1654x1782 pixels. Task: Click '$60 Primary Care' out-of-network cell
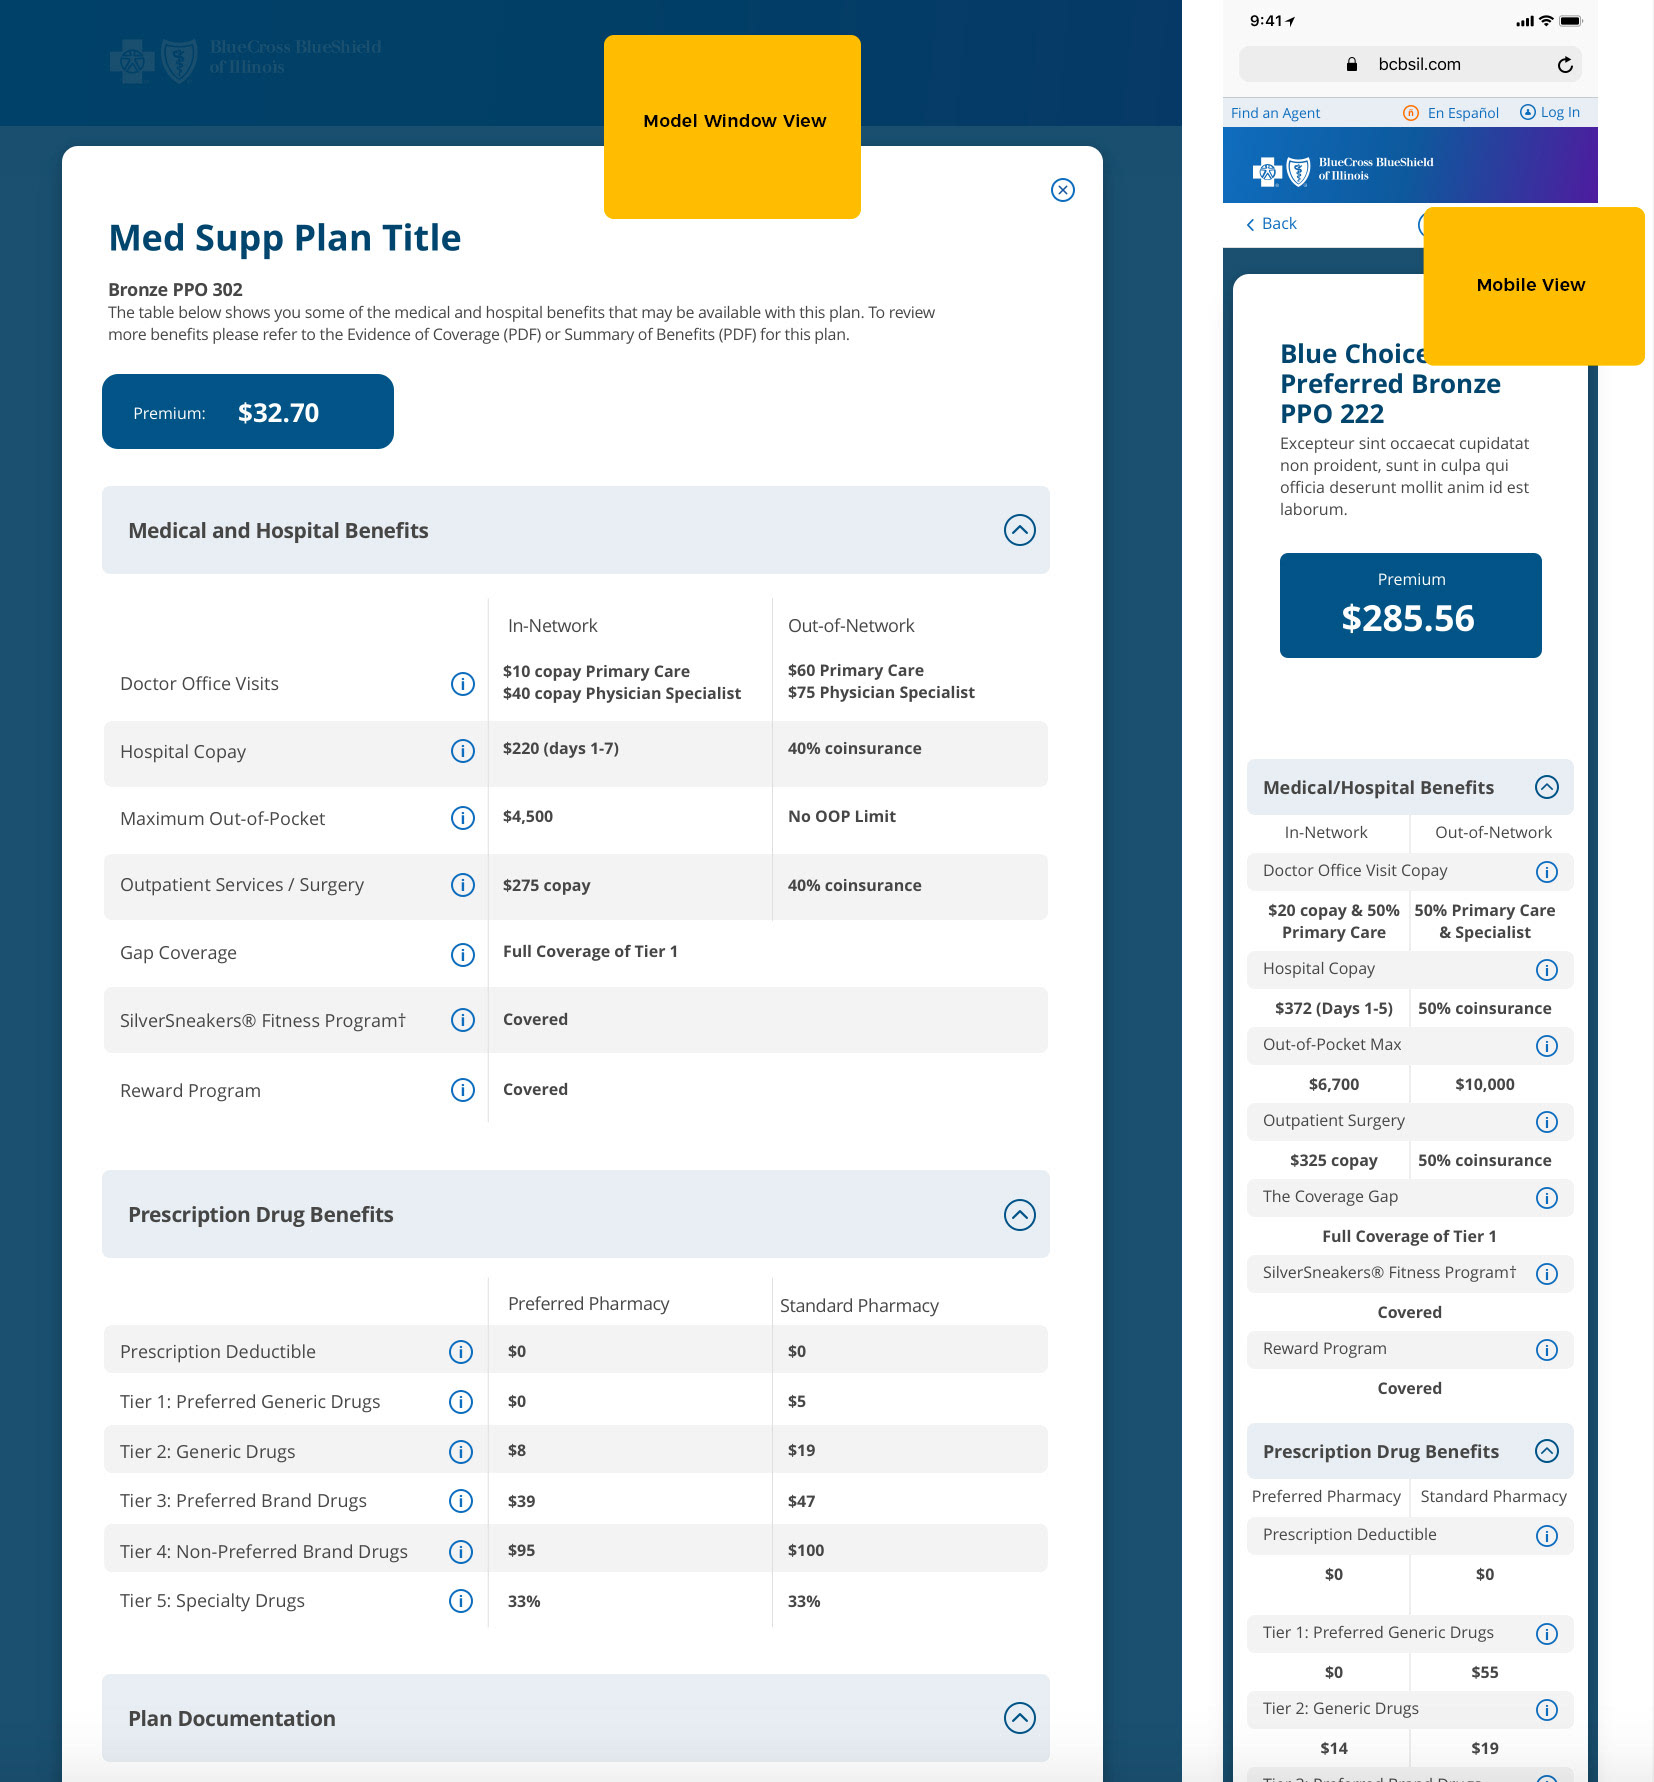(856, 671)
